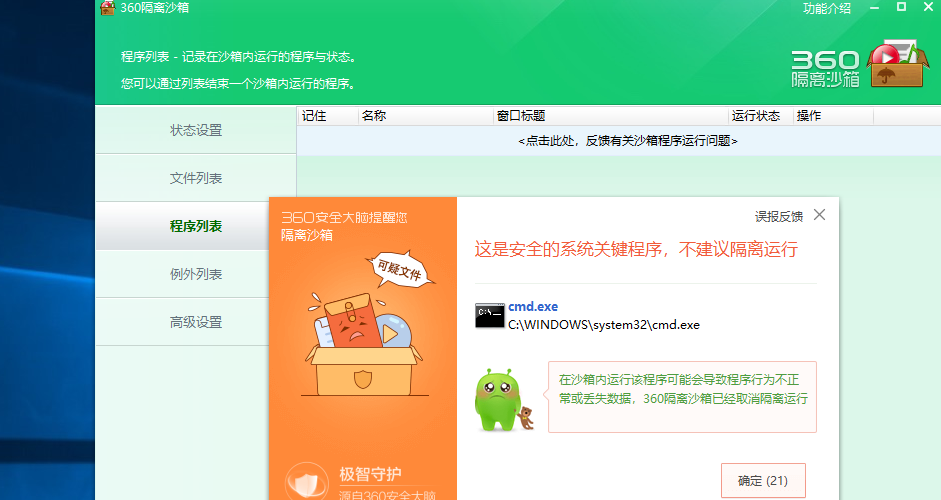This screenshot has height=500, width=941.
Task: Open 文件列表 sidebar tab
Action: point(196,178)
